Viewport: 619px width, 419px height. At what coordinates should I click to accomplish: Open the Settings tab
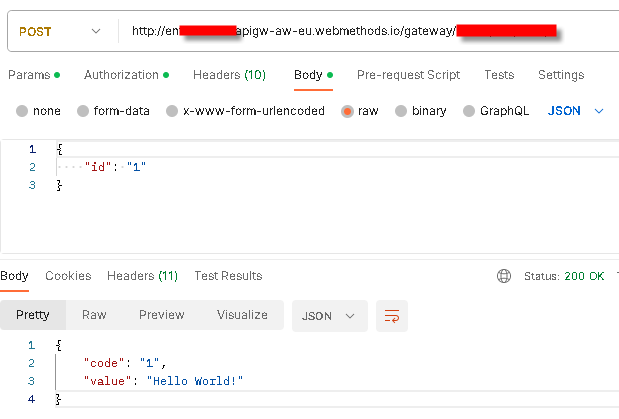(x=561, y=75)
